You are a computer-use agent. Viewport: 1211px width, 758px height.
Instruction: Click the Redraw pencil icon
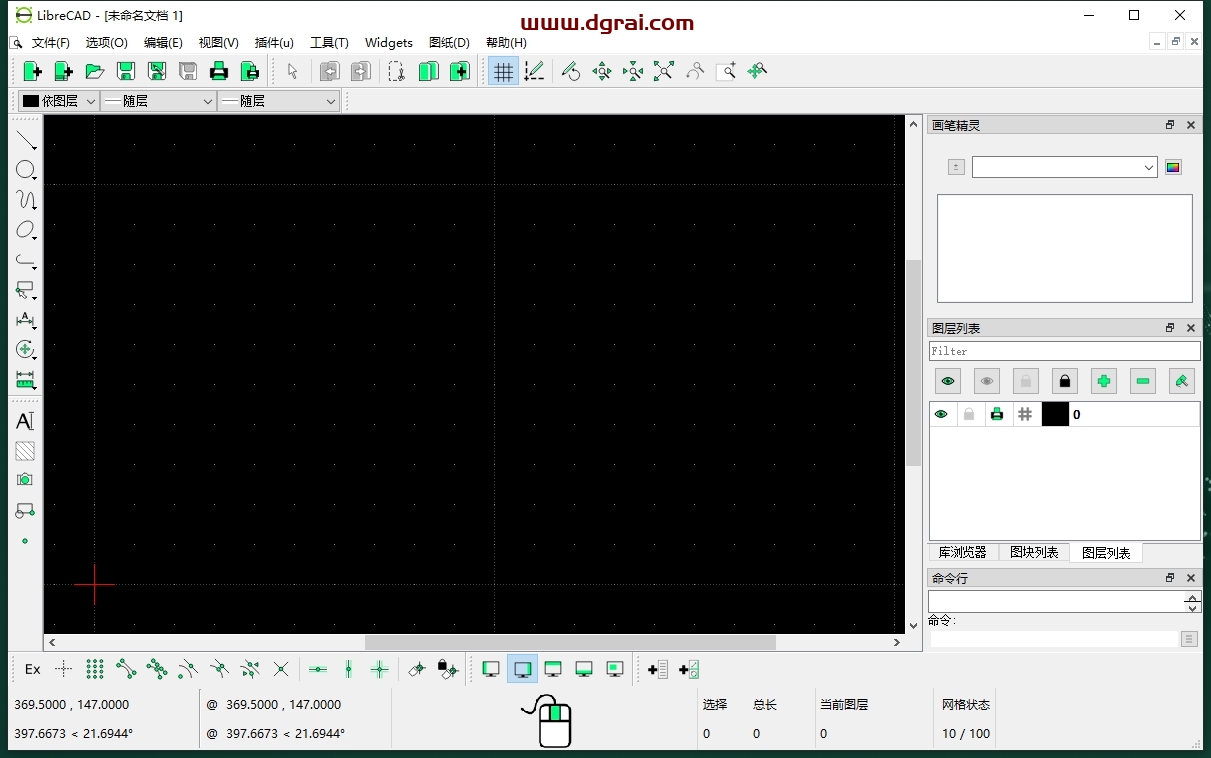coord(571,71)
